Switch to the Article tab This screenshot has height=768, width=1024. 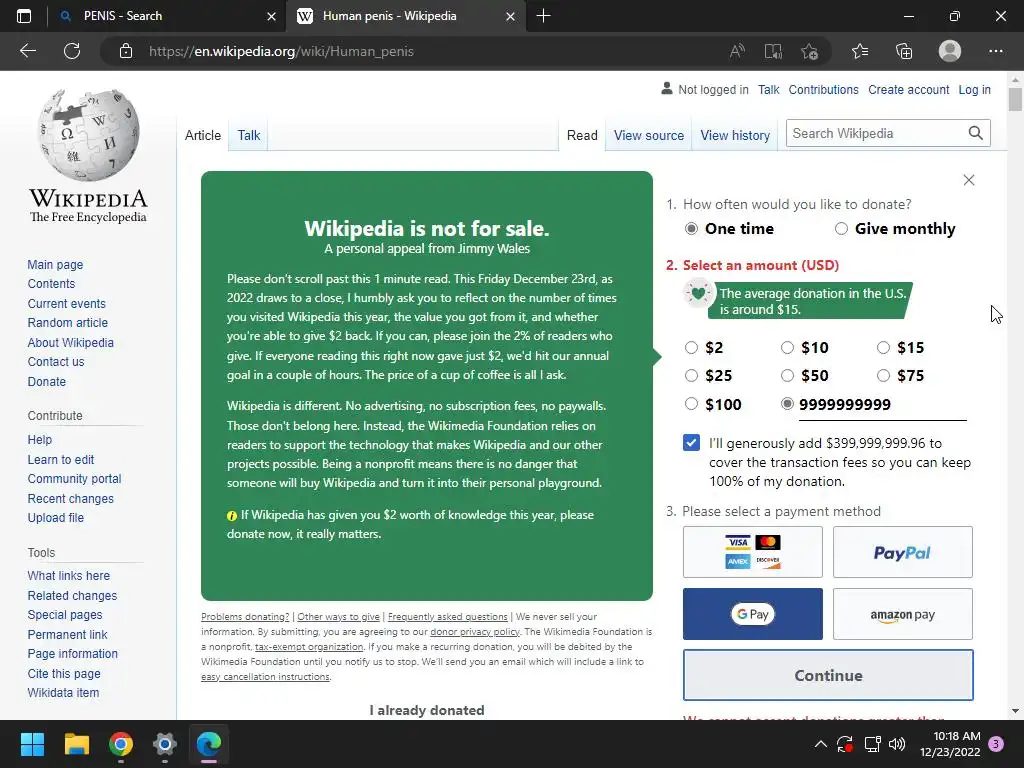[202, 135]
